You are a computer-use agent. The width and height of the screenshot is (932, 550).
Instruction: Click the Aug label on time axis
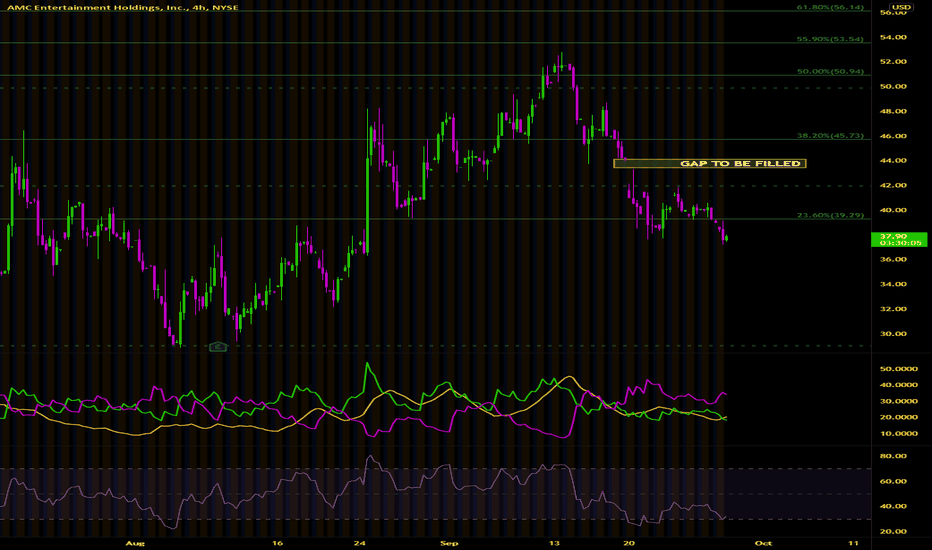click(135, 543)
